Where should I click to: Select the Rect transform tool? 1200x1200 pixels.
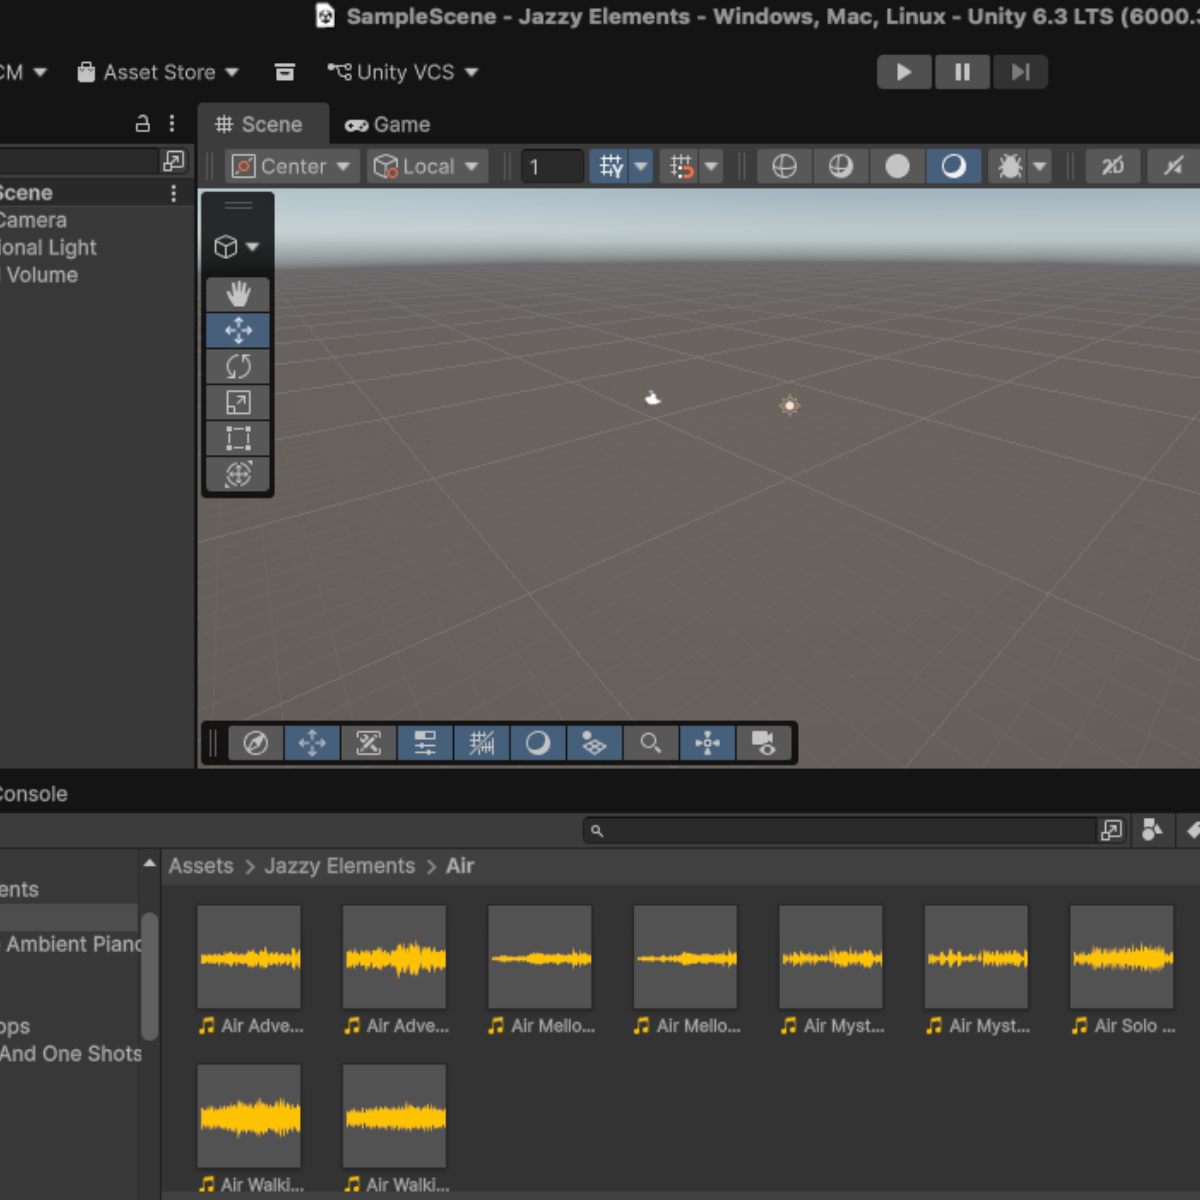(x=238, y=439)
